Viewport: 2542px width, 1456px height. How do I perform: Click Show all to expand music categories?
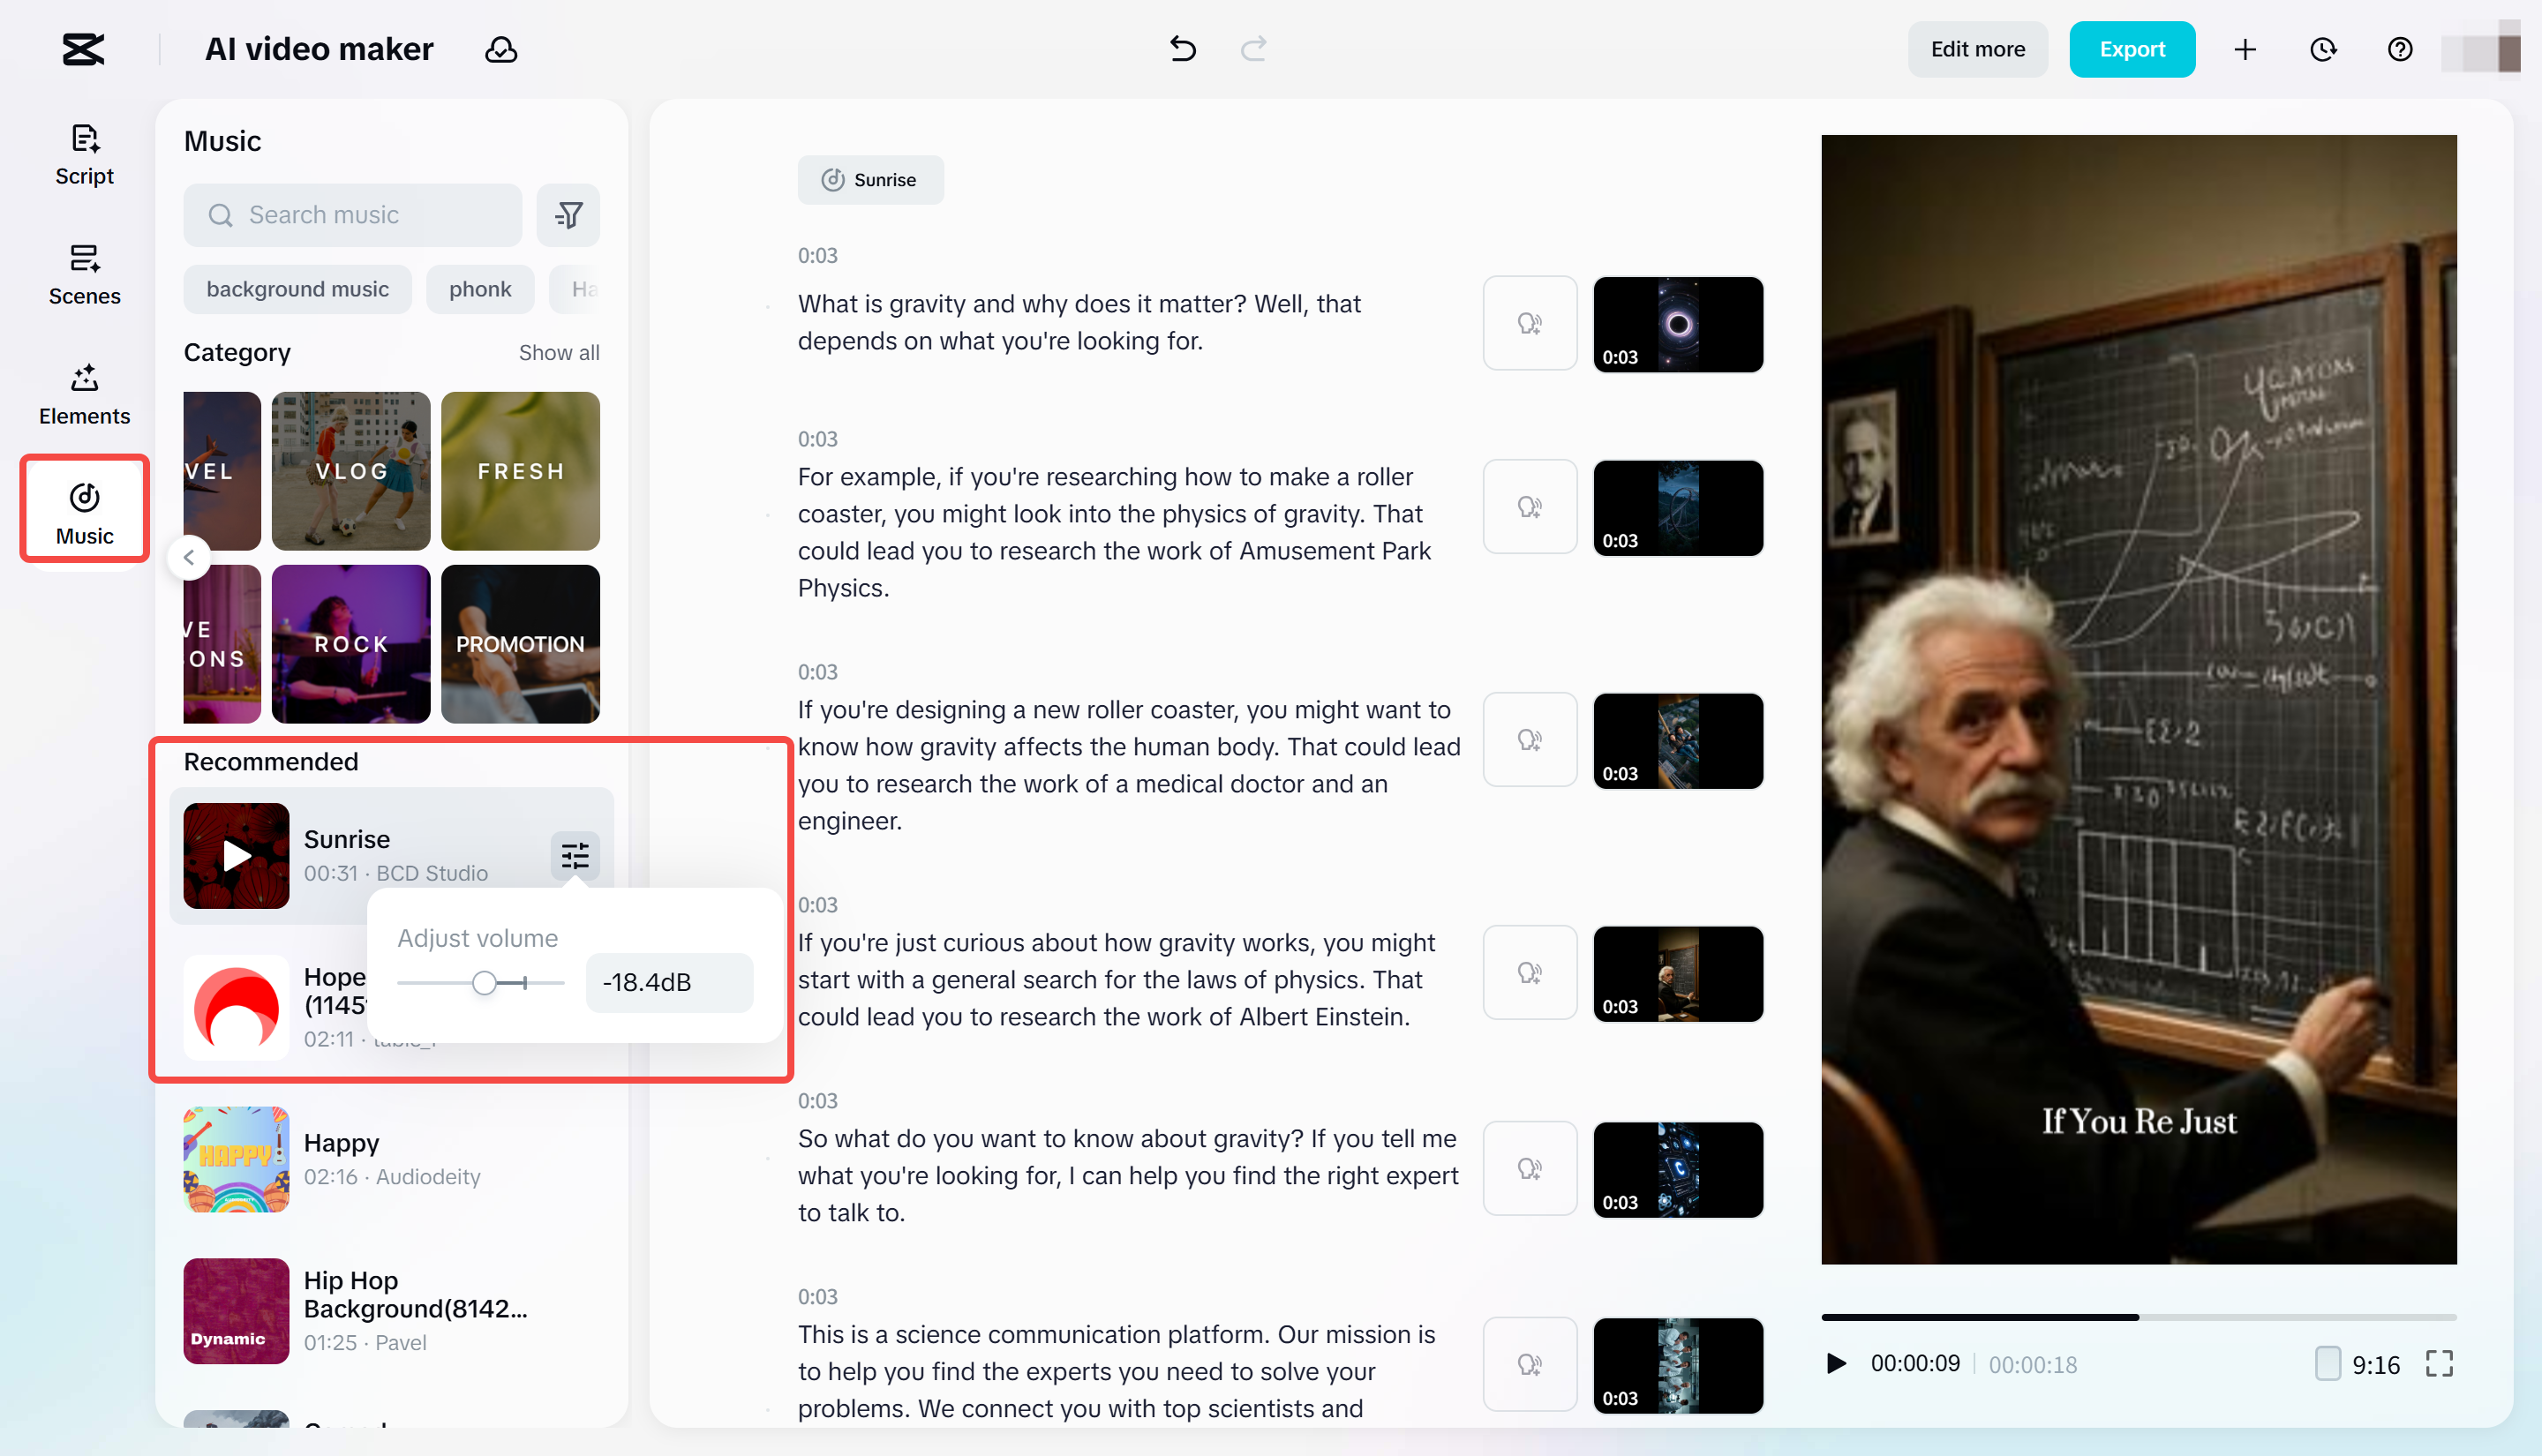click(559, 352)
